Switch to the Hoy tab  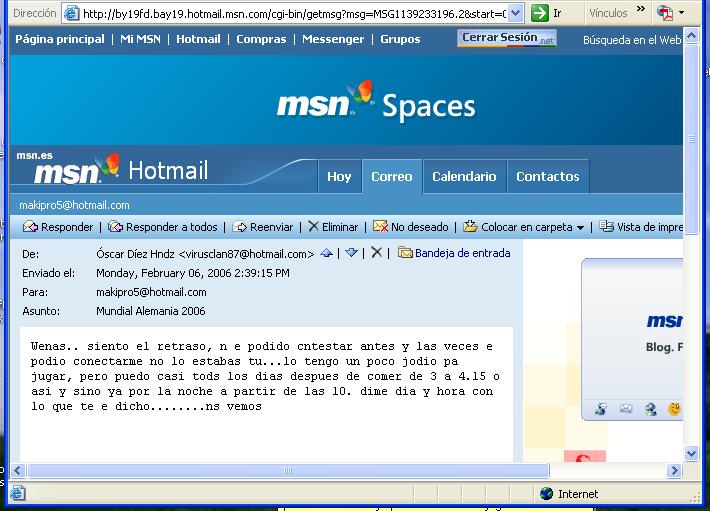coord(339,177)
